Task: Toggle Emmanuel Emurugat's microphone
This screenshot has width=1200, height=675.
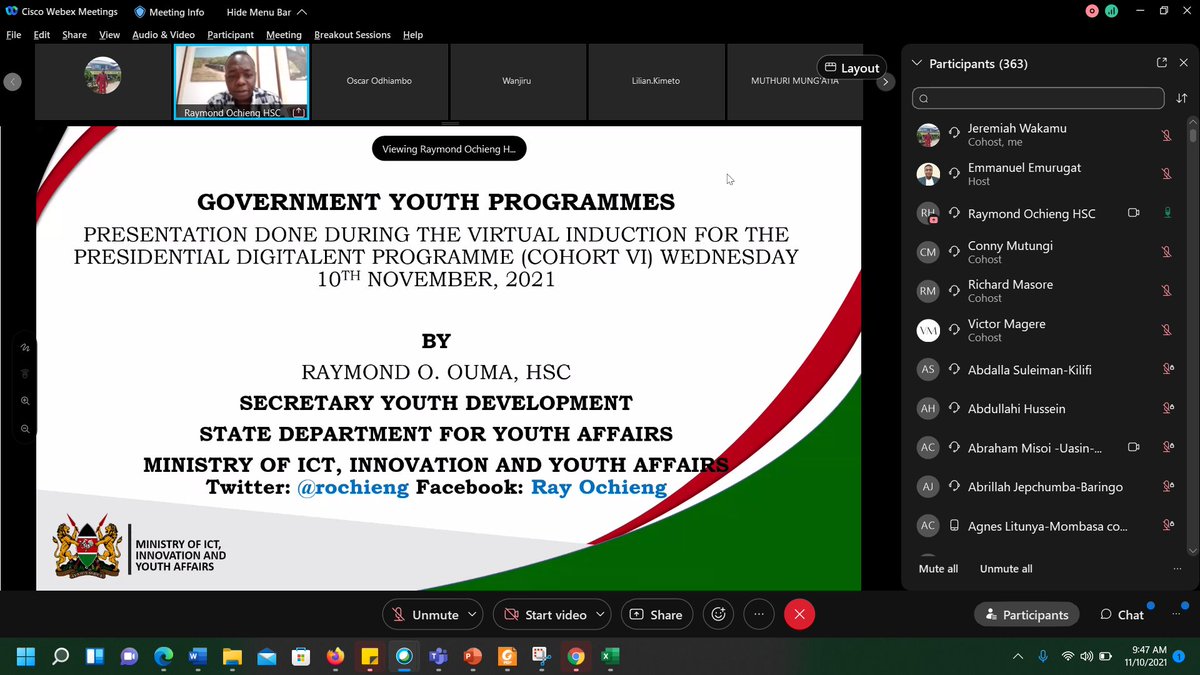Action: point(1166,174)
